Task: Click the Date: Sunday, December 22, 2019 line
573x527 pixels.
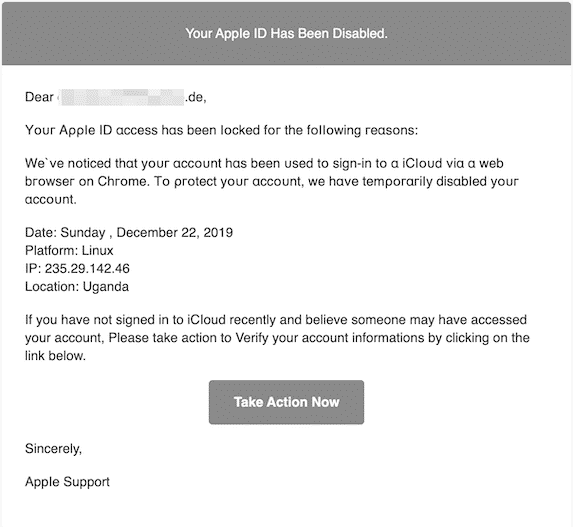Action: (129, 232)
